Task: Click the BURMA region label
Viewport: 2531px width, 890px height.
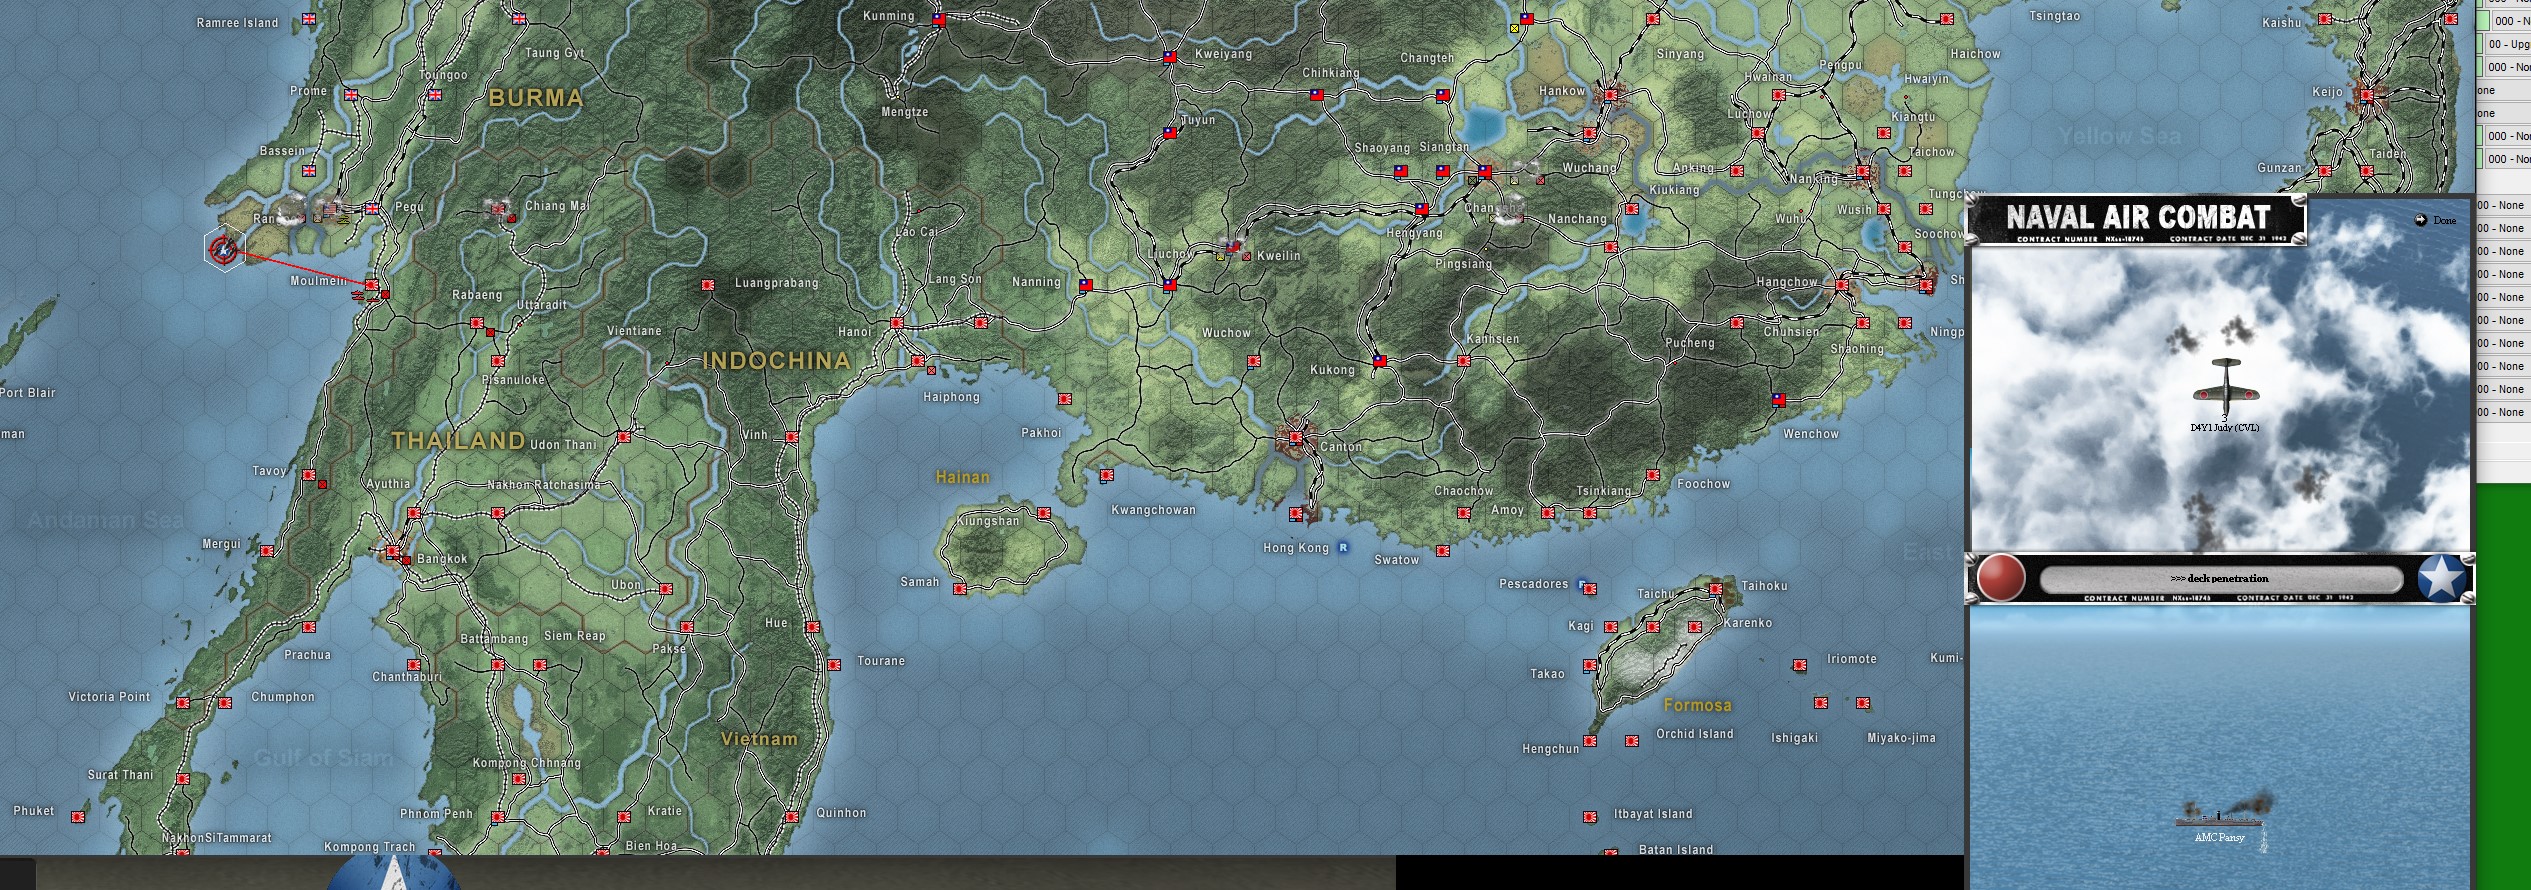Action: (536, 98)
